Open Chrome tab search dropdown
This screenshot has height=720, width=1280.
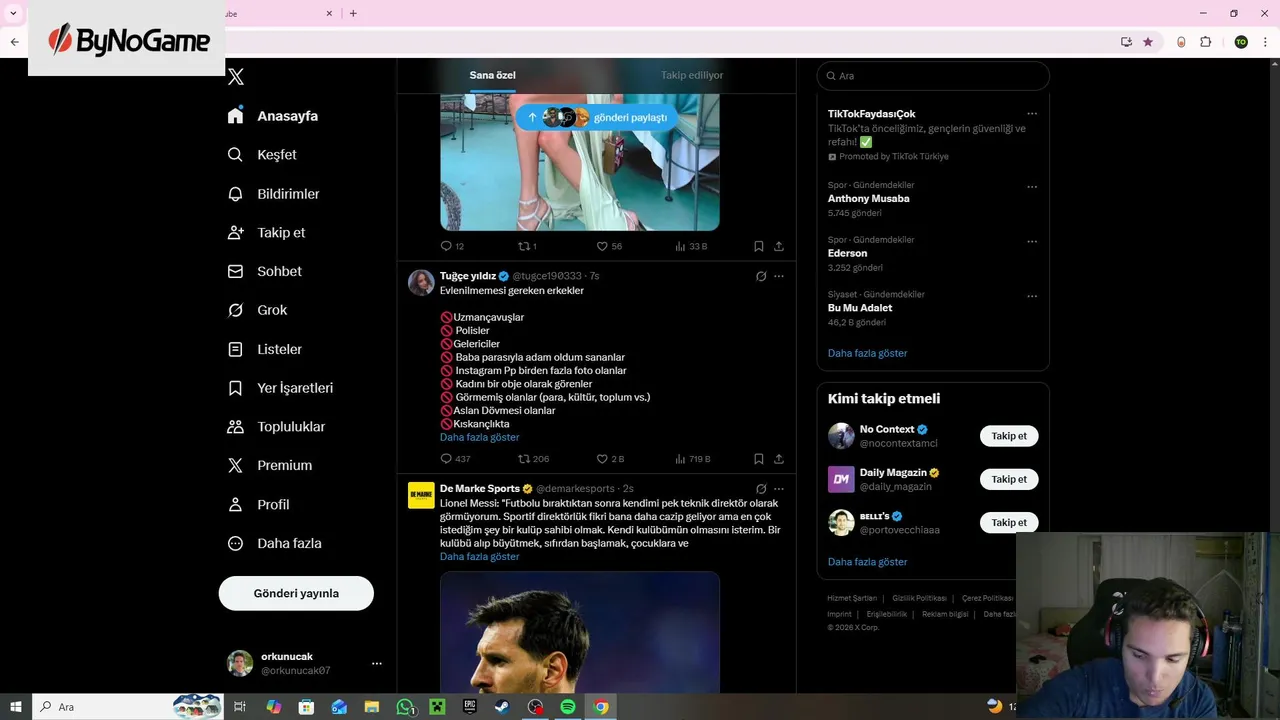14,13
